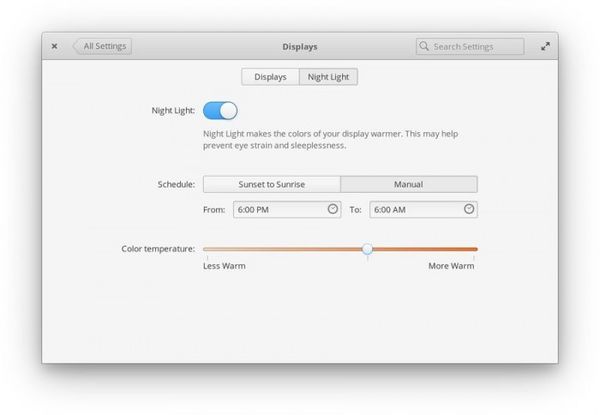Turn off the Night Light switch

[220, 110]
